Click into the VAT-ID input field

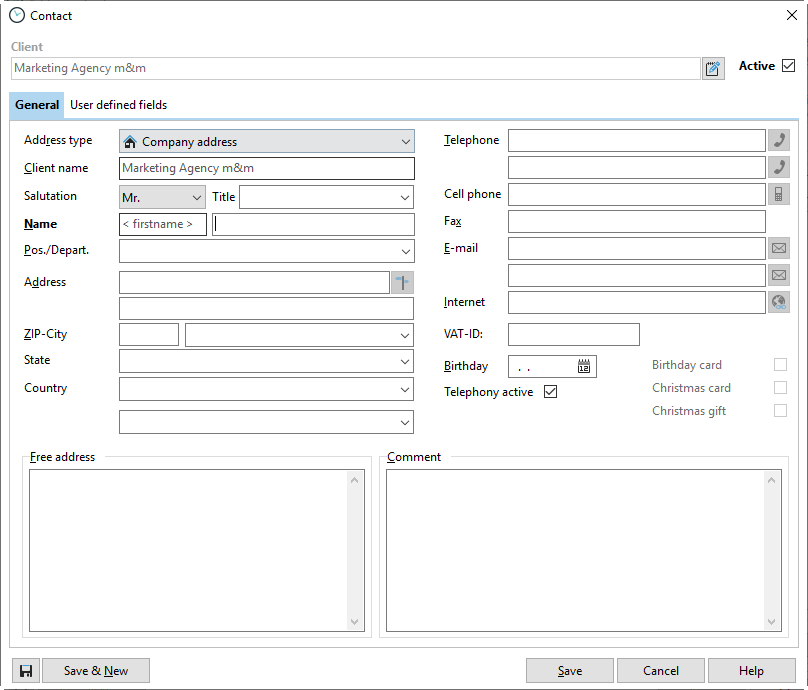573,334
